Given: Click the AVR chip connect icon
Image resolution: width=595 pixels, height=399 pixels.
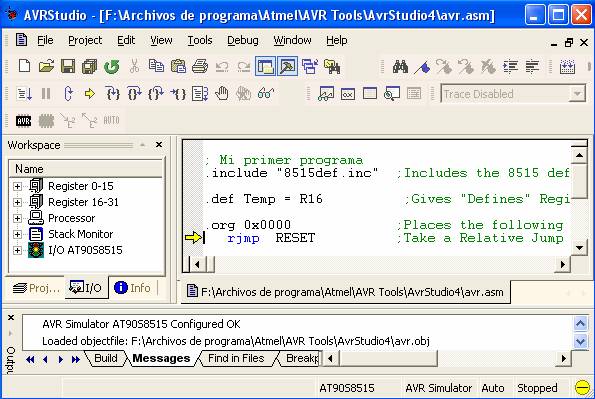Looking at the screenshot, I should click(x=24, y=121).
